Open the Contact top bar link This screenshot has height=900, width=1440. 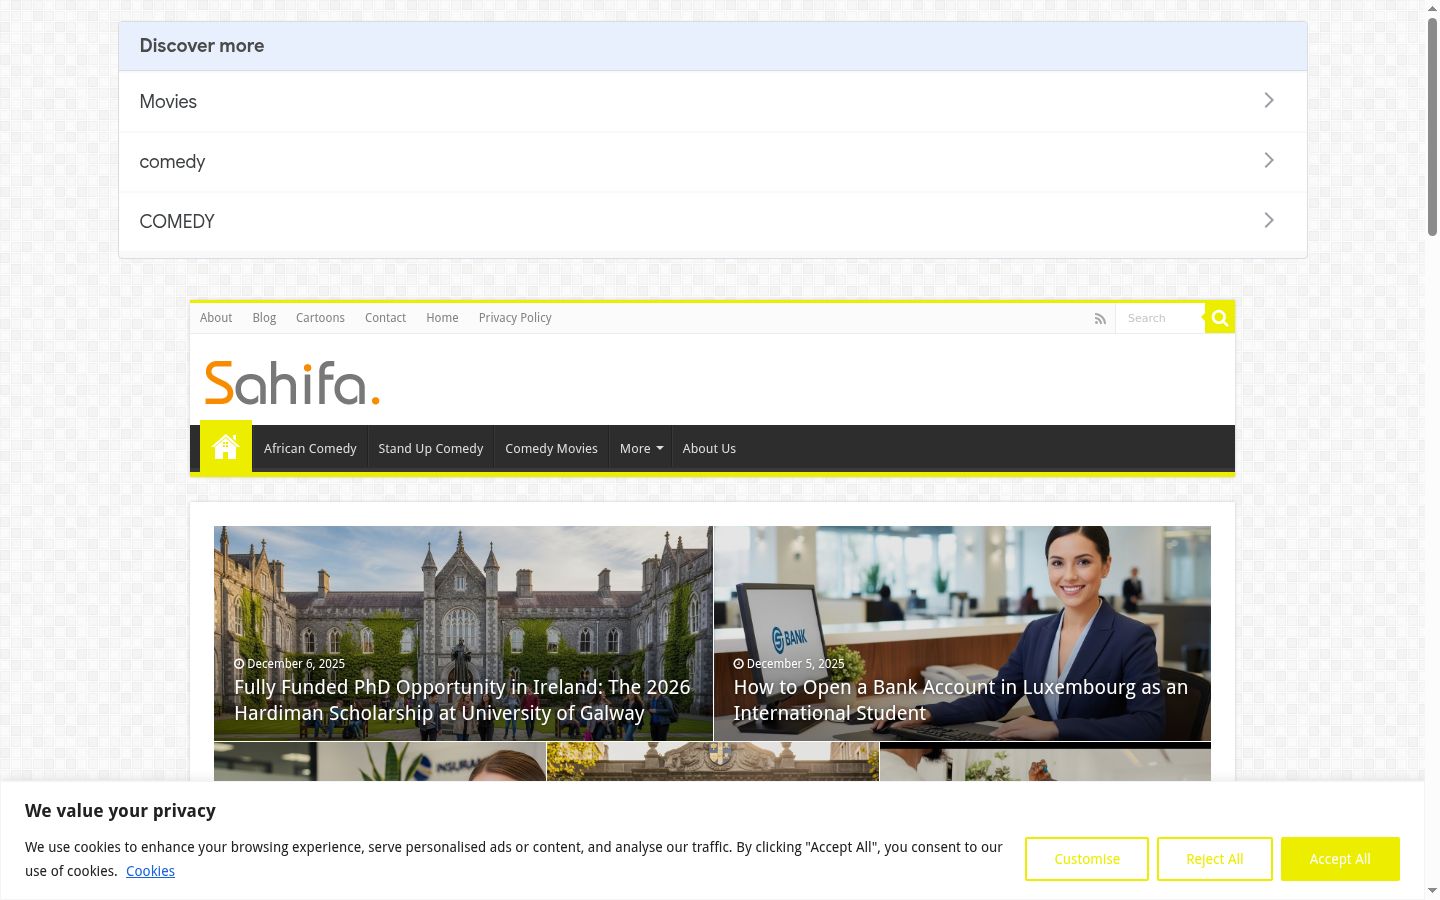pyautogui.click(x=385, y=318)
